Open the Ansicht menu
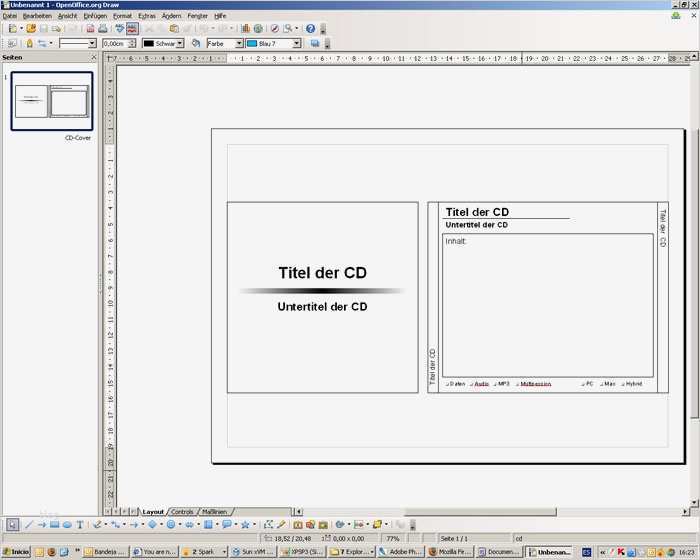Screen dimensions: 700x560 67,16
